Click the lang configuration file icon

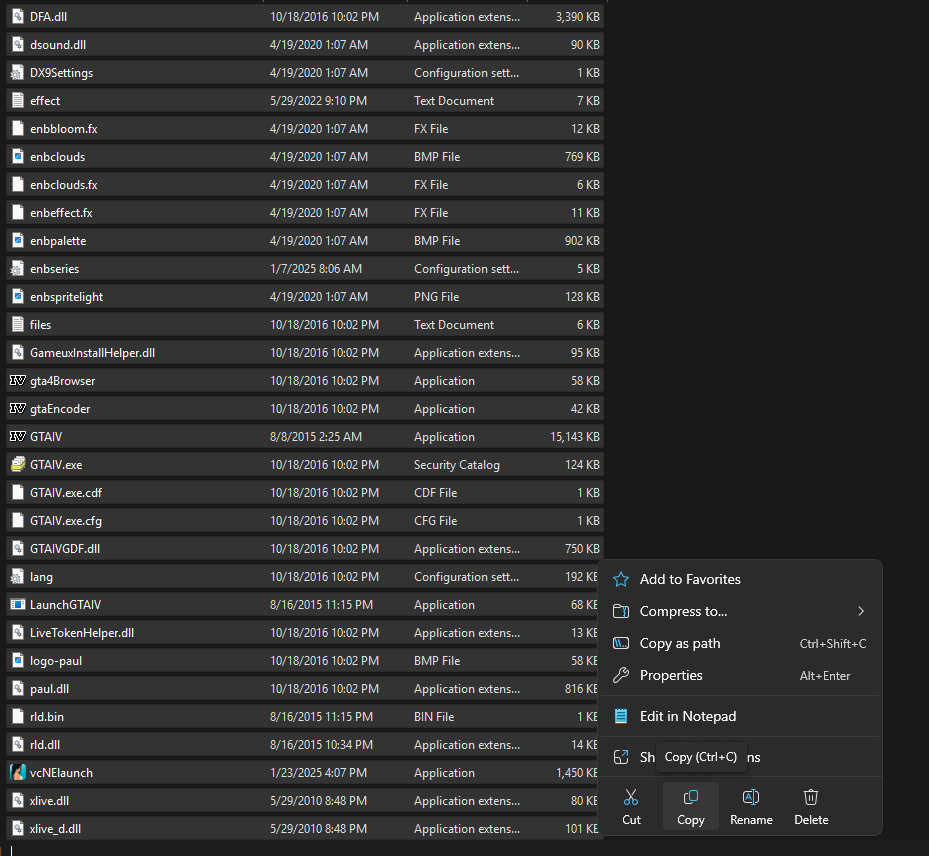pyautogui.click(x=18, y=576)
